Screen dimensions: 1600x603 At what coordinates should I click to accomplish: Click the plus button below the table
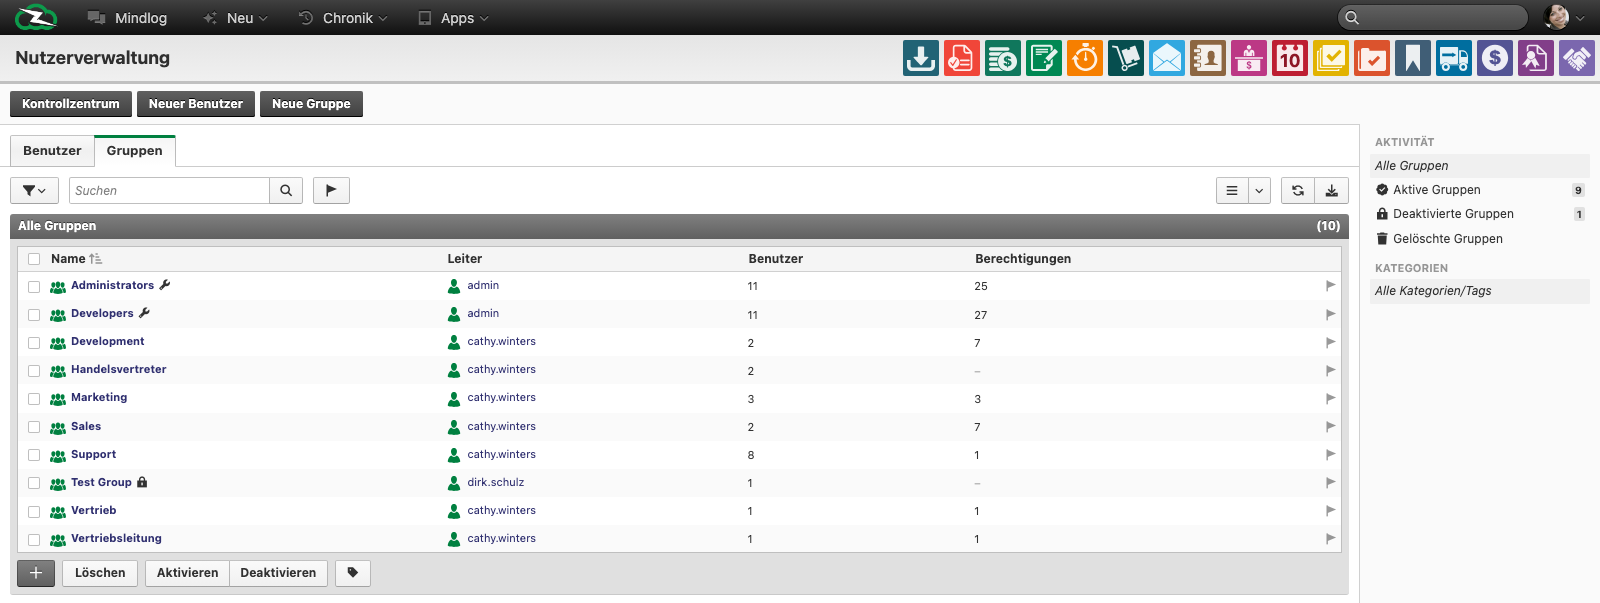pos(36,573)
